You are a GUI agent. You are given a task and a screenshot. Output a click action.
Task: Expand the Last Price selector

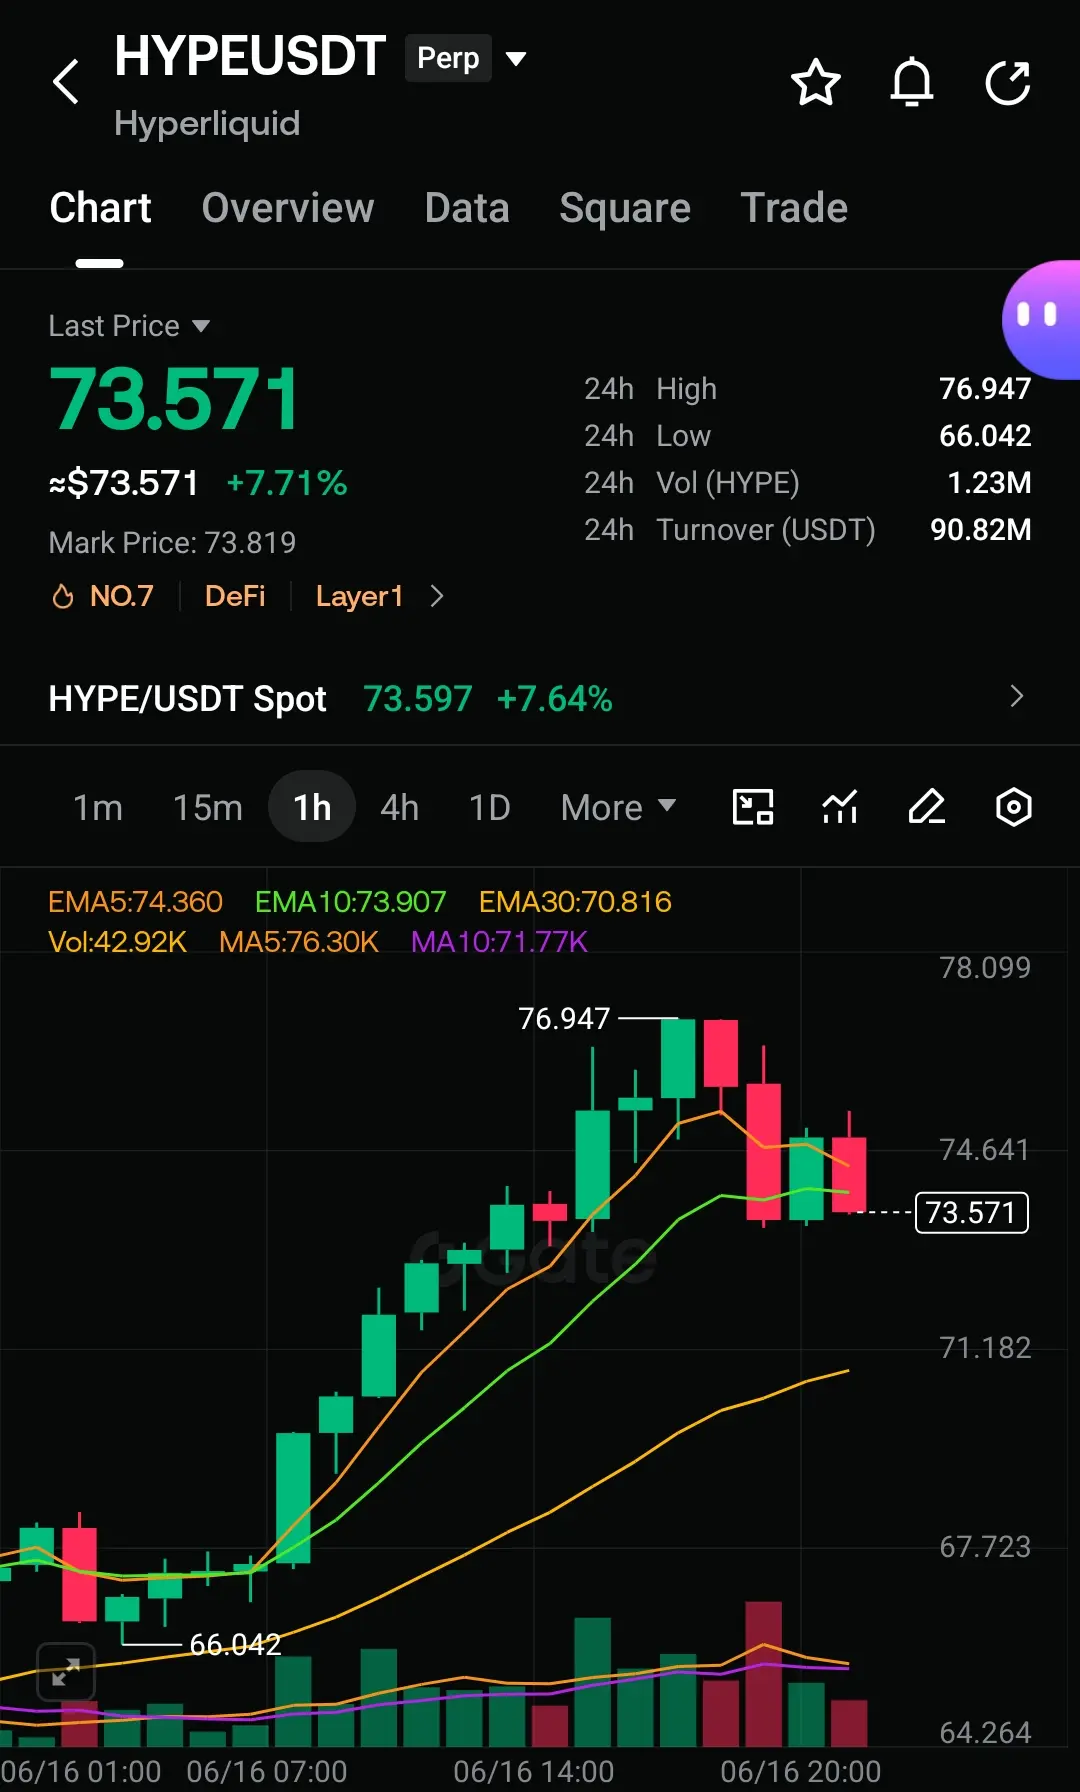click(129, 326)
